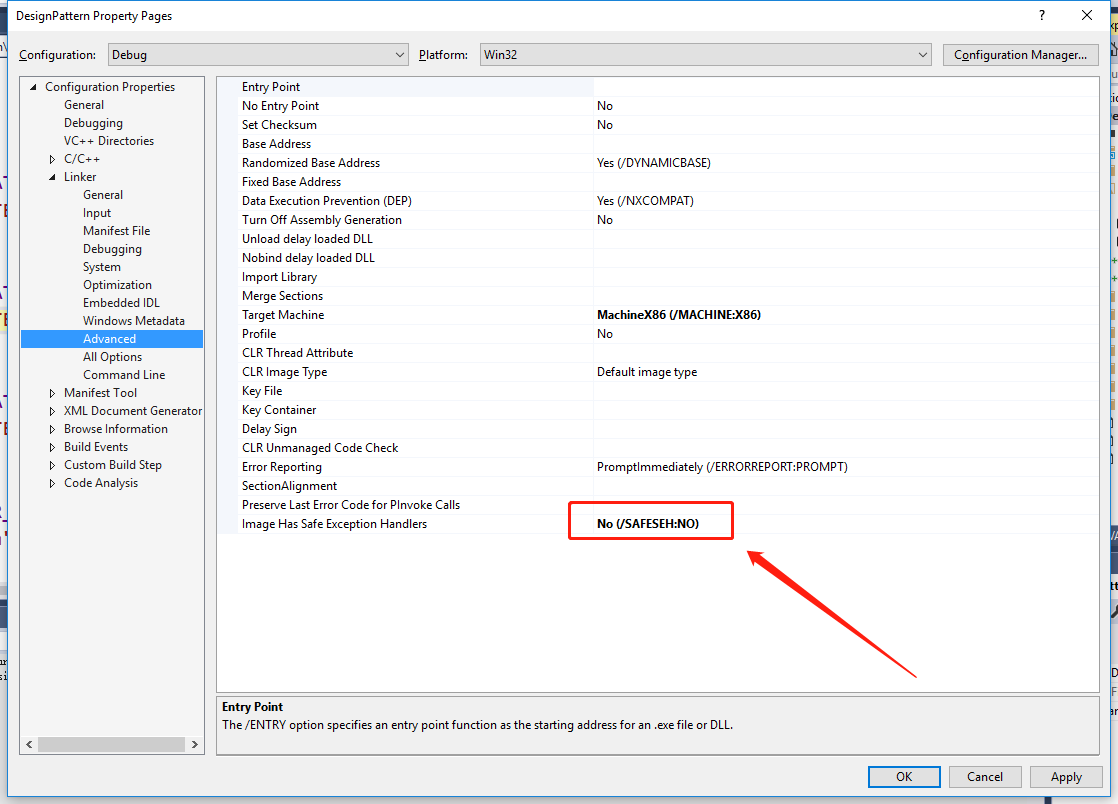The image size is (1118, 804).
Task: Expand the Manifest Tool node
Action: [x=52, y=392]
